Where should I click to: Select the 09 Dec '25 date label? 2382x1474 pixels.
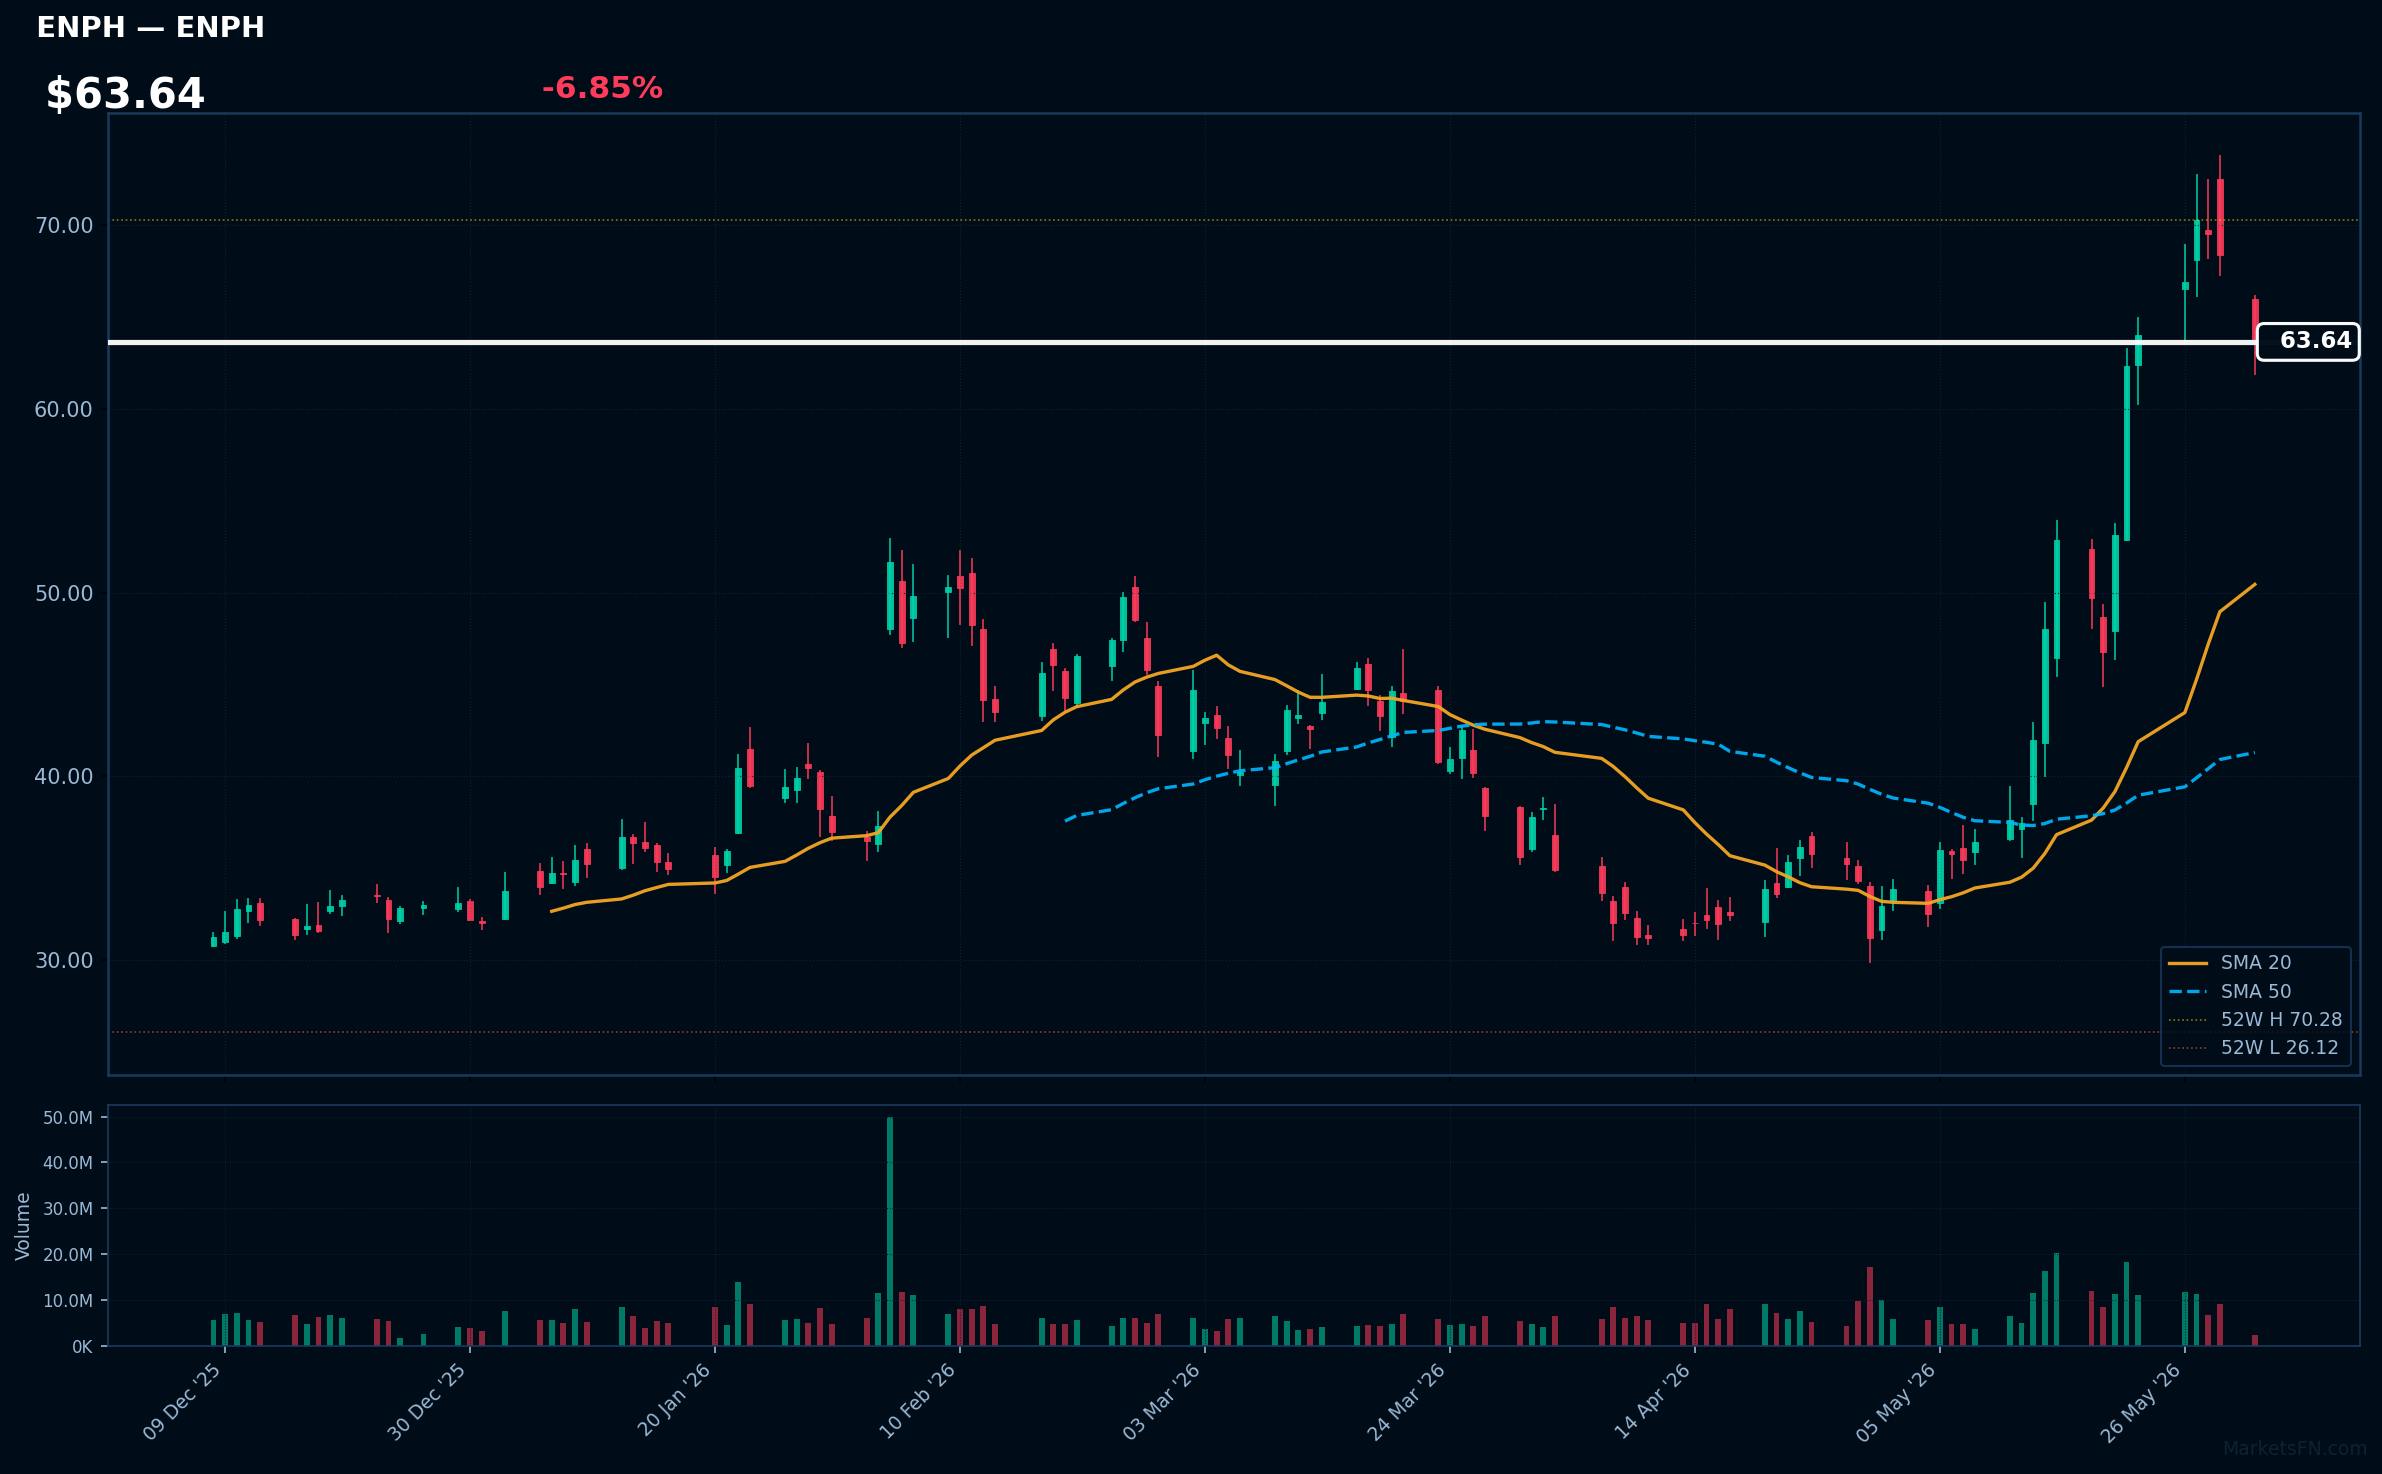click(x=183, y=1401)
